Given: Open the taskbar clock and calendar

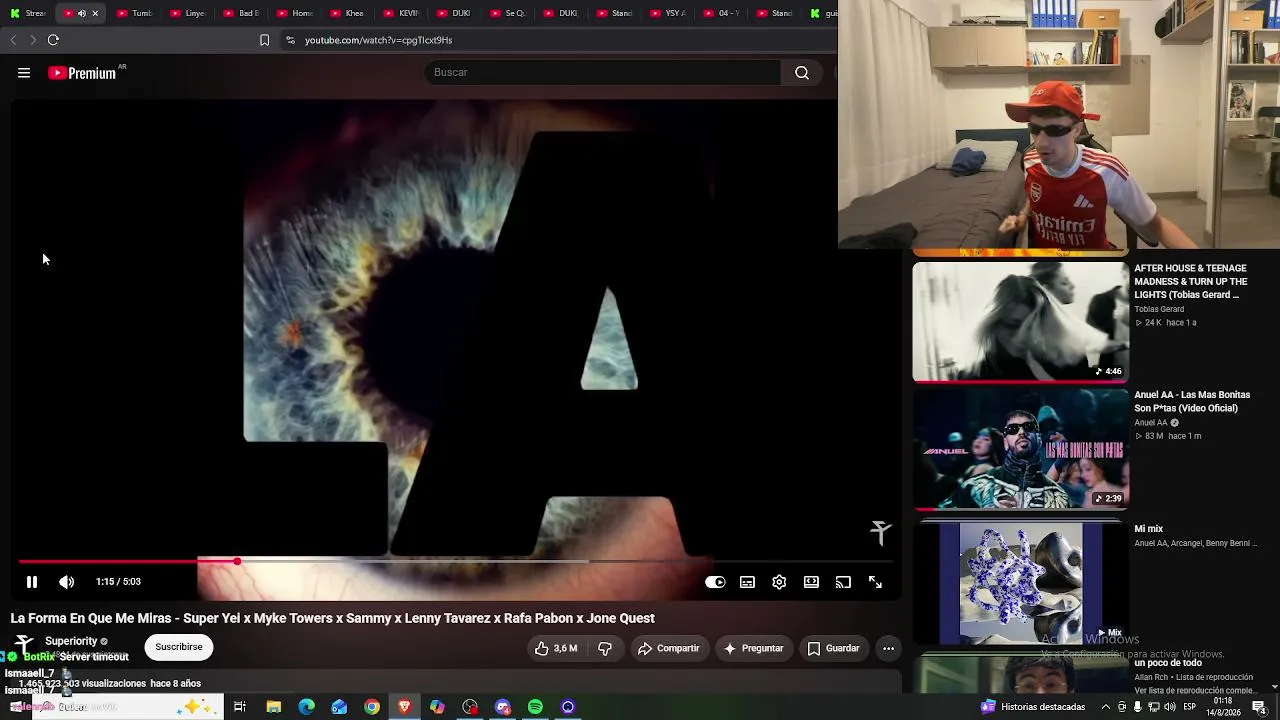Looking at the screenshot, I should click(x=1223, y=707).
